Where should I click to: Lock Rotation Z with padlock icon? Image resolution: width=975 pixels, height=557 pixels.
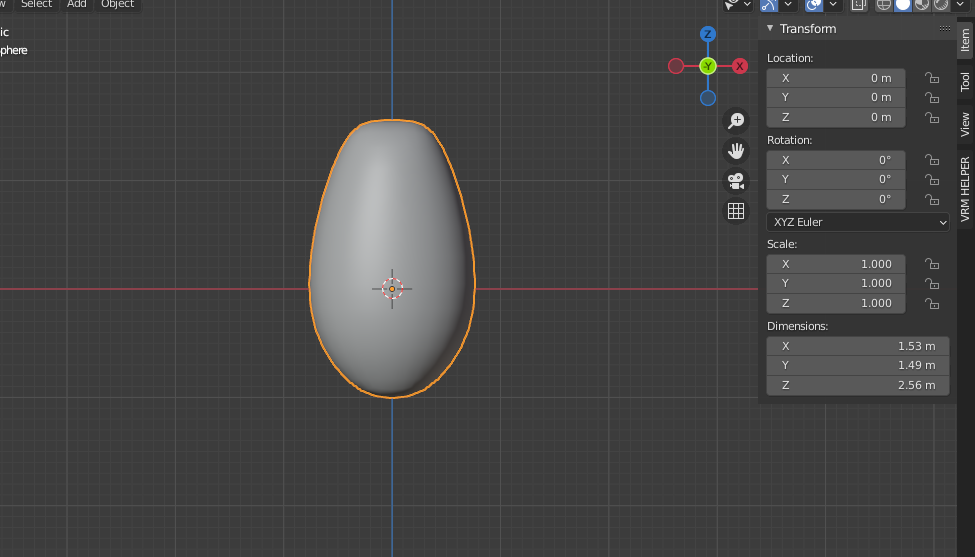[x=931, y=200]
